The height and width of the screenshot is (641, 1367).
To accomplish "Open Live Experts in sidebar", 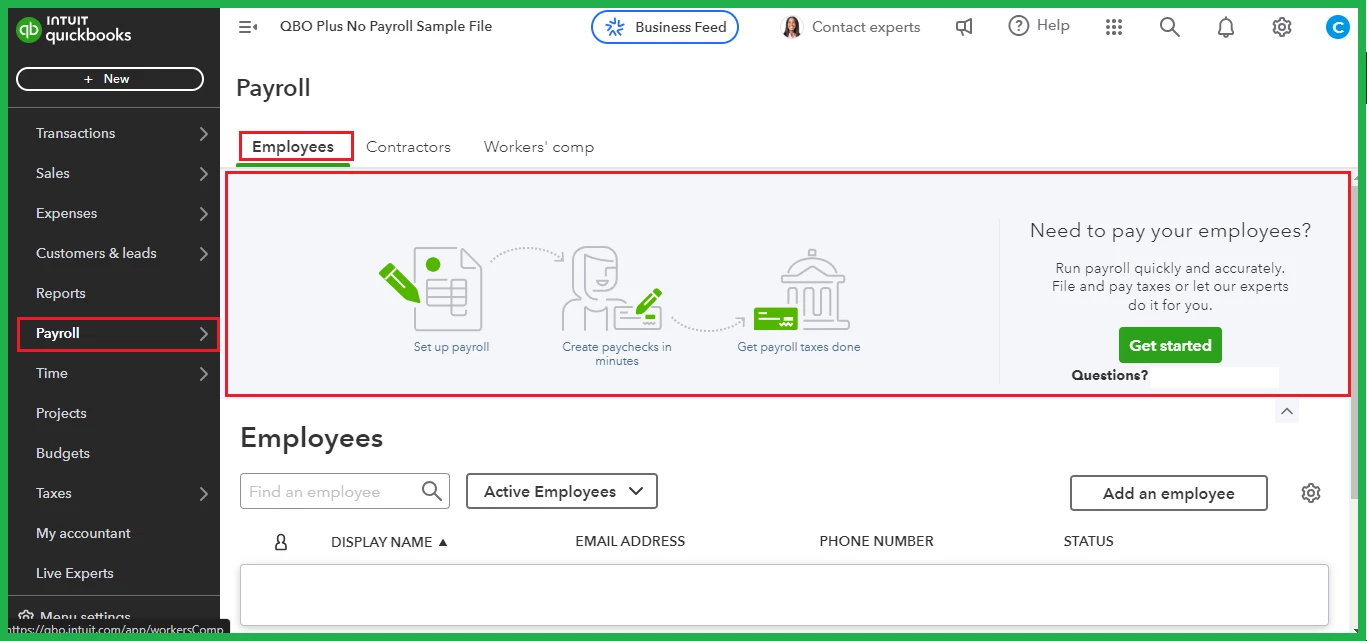I will pos(75,573).
